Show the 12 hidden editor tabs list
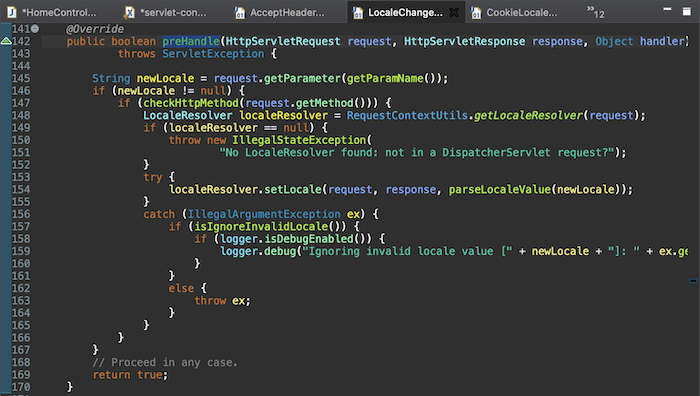The image size is (700, 396). pyautogui.click(x=596, y=12)
